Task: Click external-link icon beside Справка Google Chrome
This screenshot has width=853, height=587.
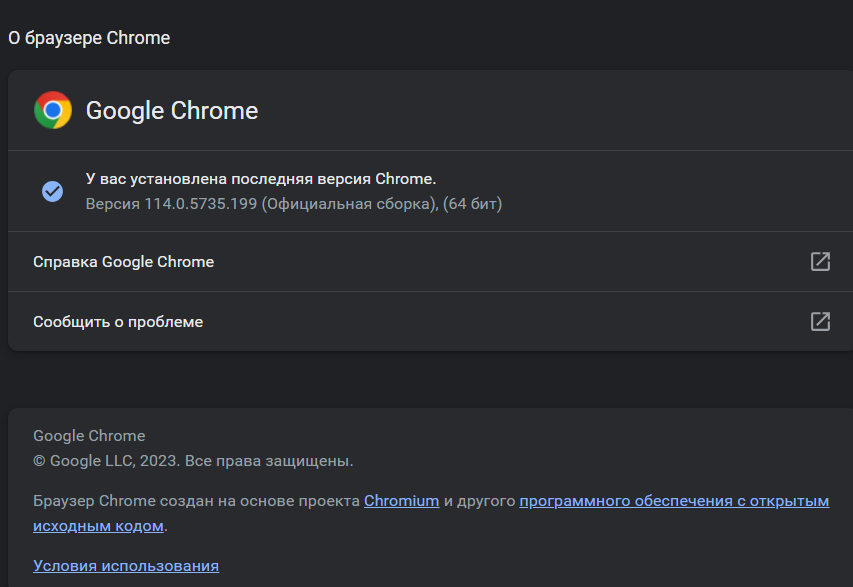Action: coord(820,262)
